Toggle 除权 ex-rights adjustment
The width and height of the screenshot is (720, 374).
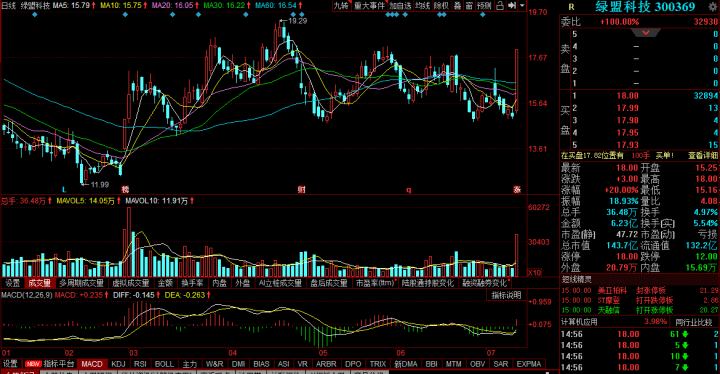click(441, 6)
